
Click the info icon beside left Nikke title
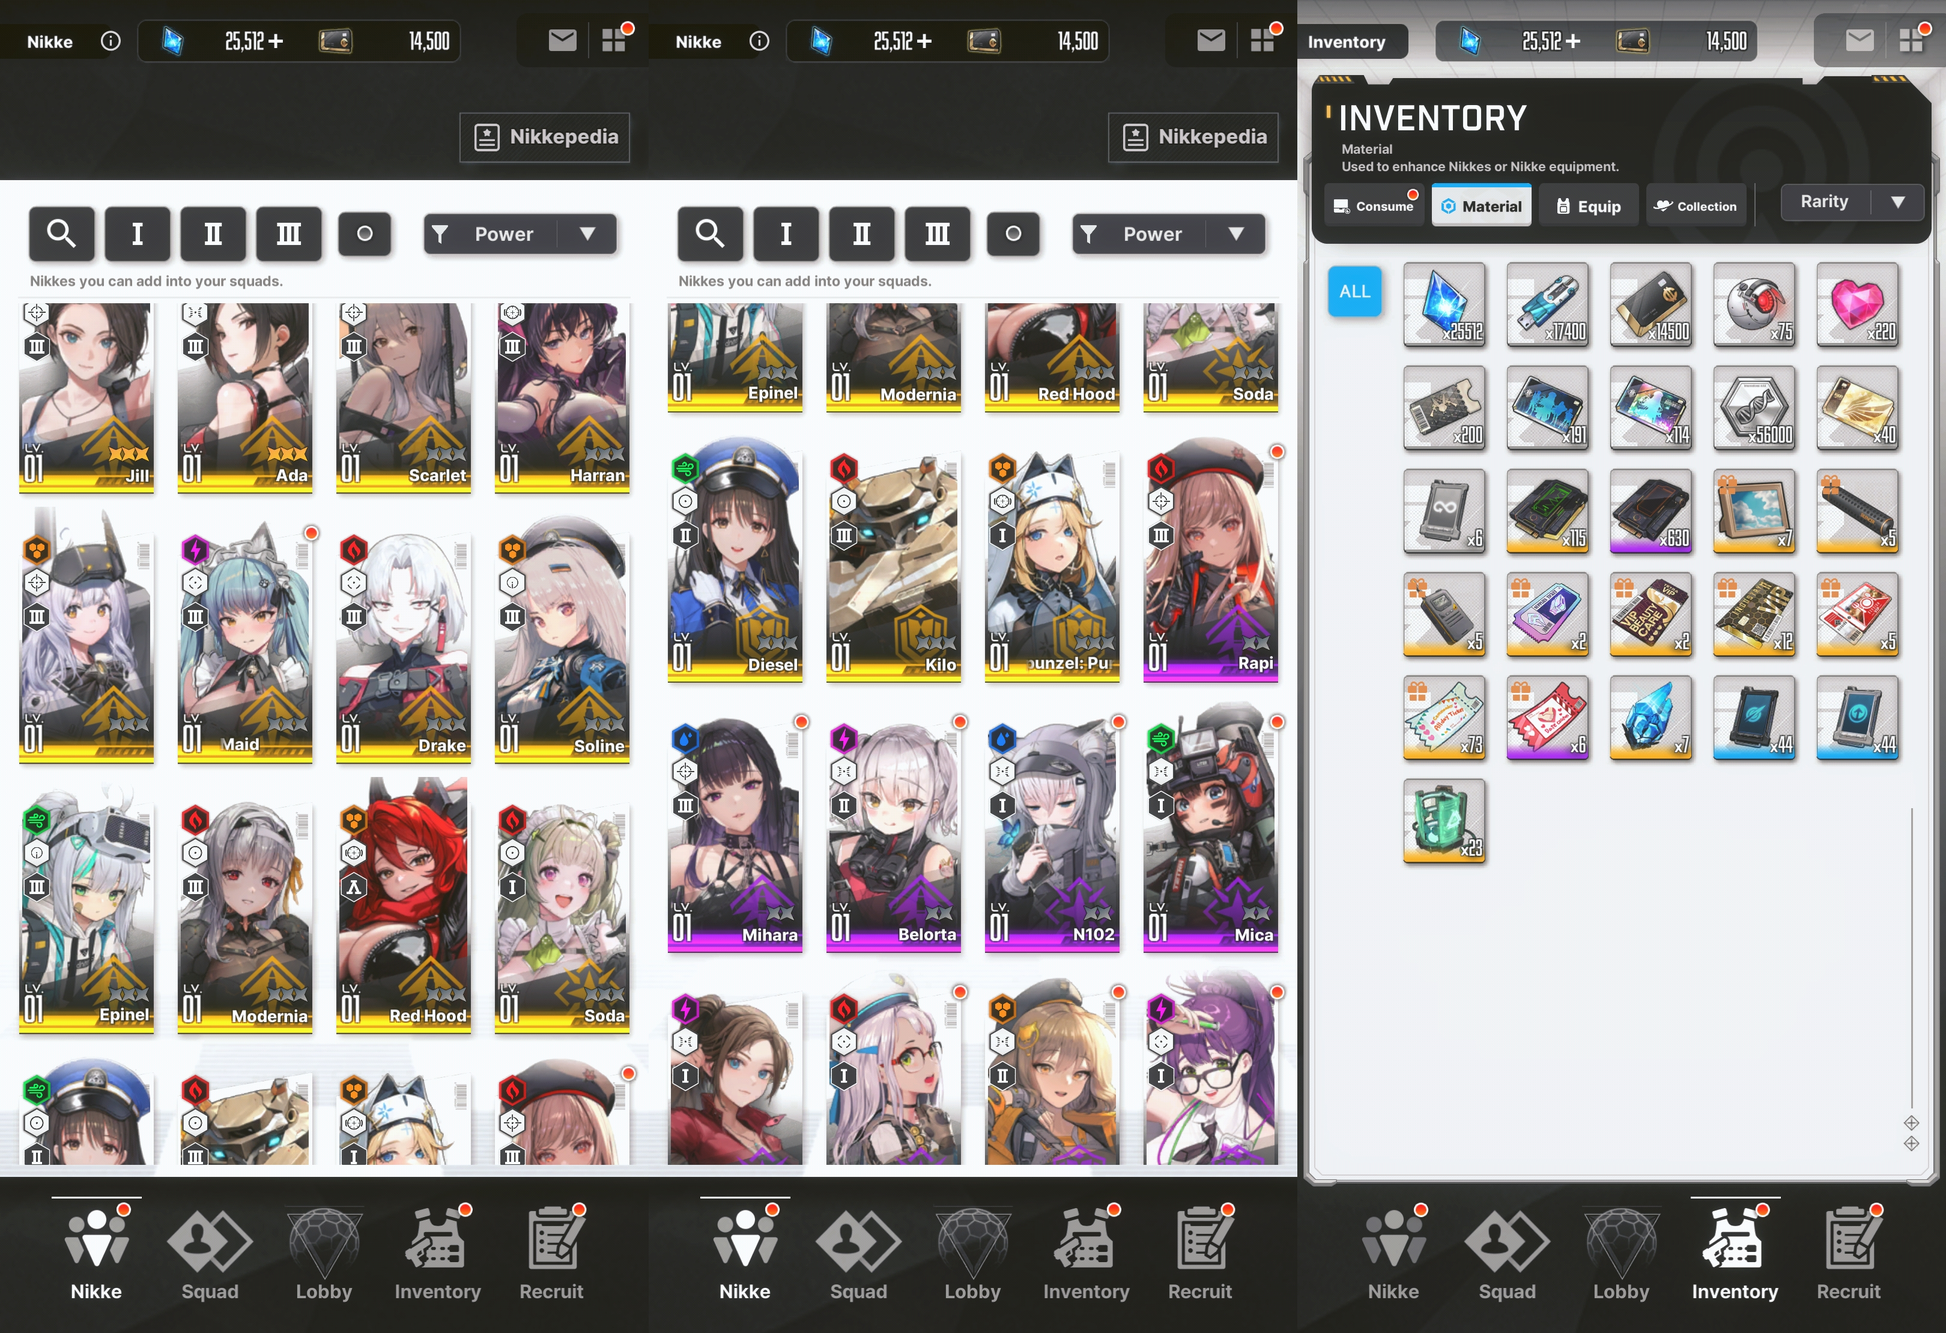coord(111,41)
